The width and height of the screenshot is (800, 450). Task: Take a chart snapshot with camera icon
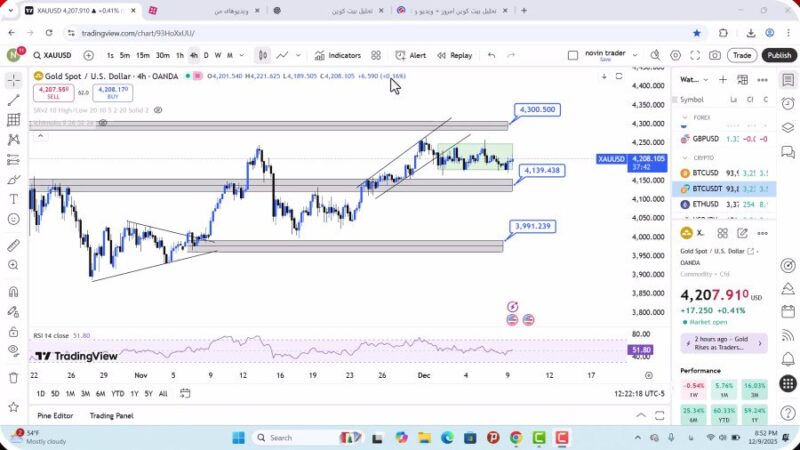pyautogui.click(x=715, y=56)
